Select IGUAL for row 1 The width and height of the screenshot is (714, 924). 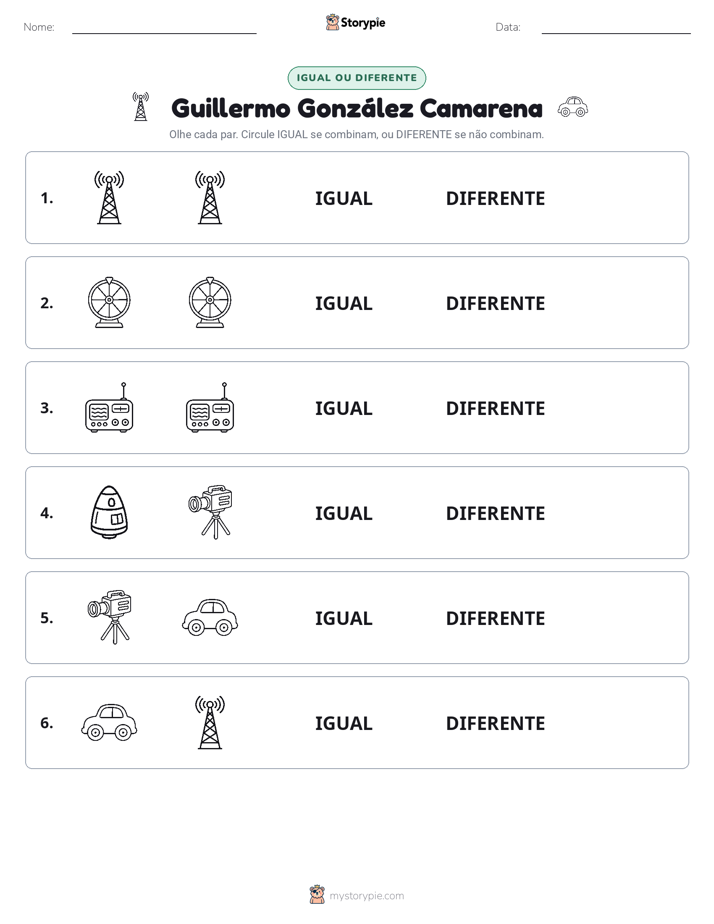pos(343,199)
